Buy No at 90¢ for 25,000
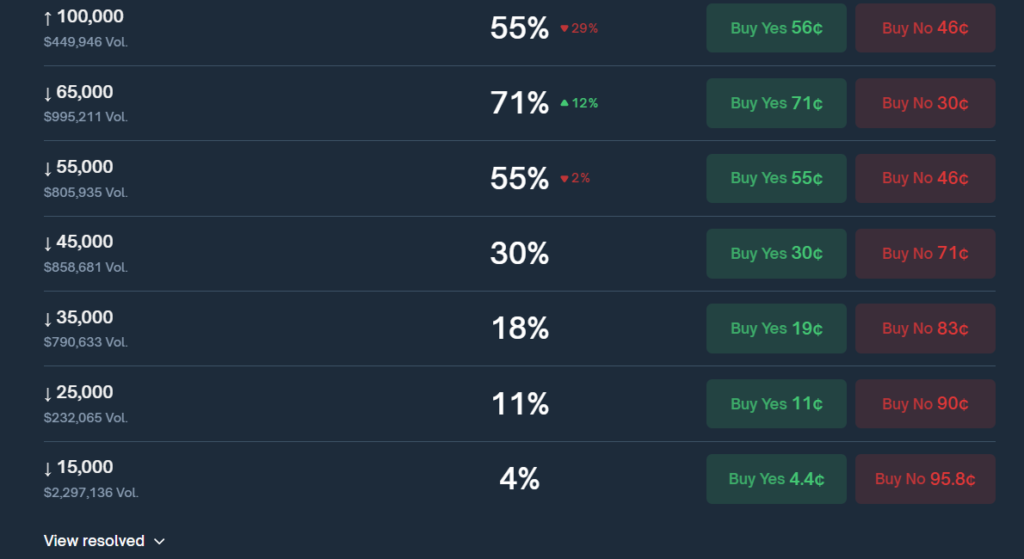The height and width of the screenshot is (559, 1024). tap(925, 404)
